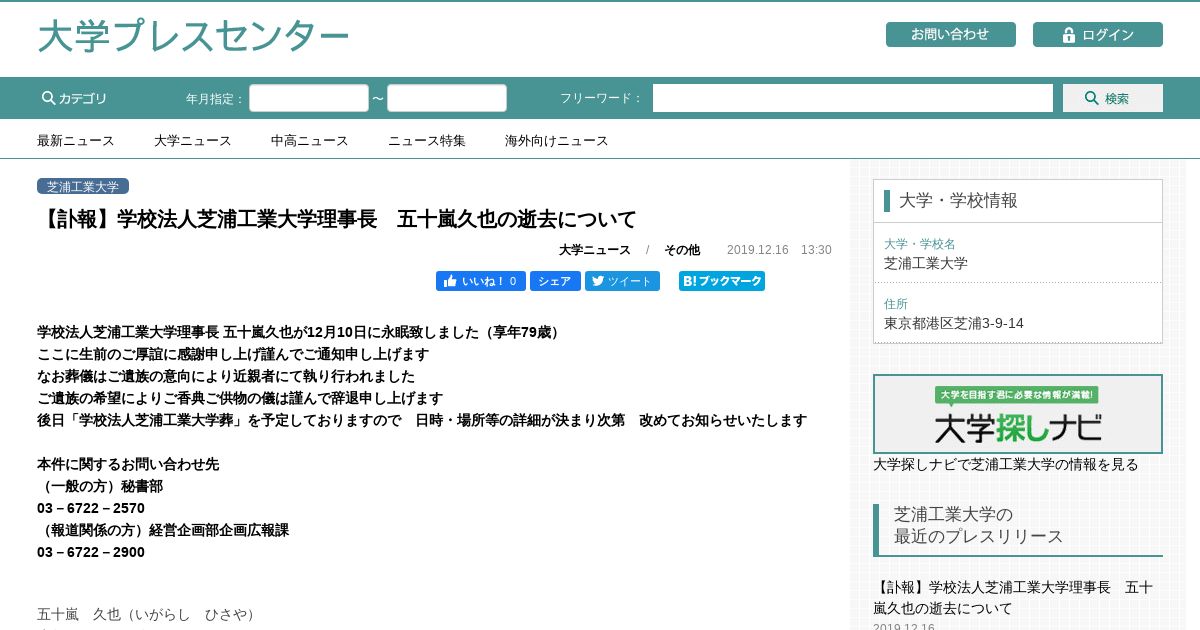Open the 中高ニュース menu item

click(x=310, y=141)
